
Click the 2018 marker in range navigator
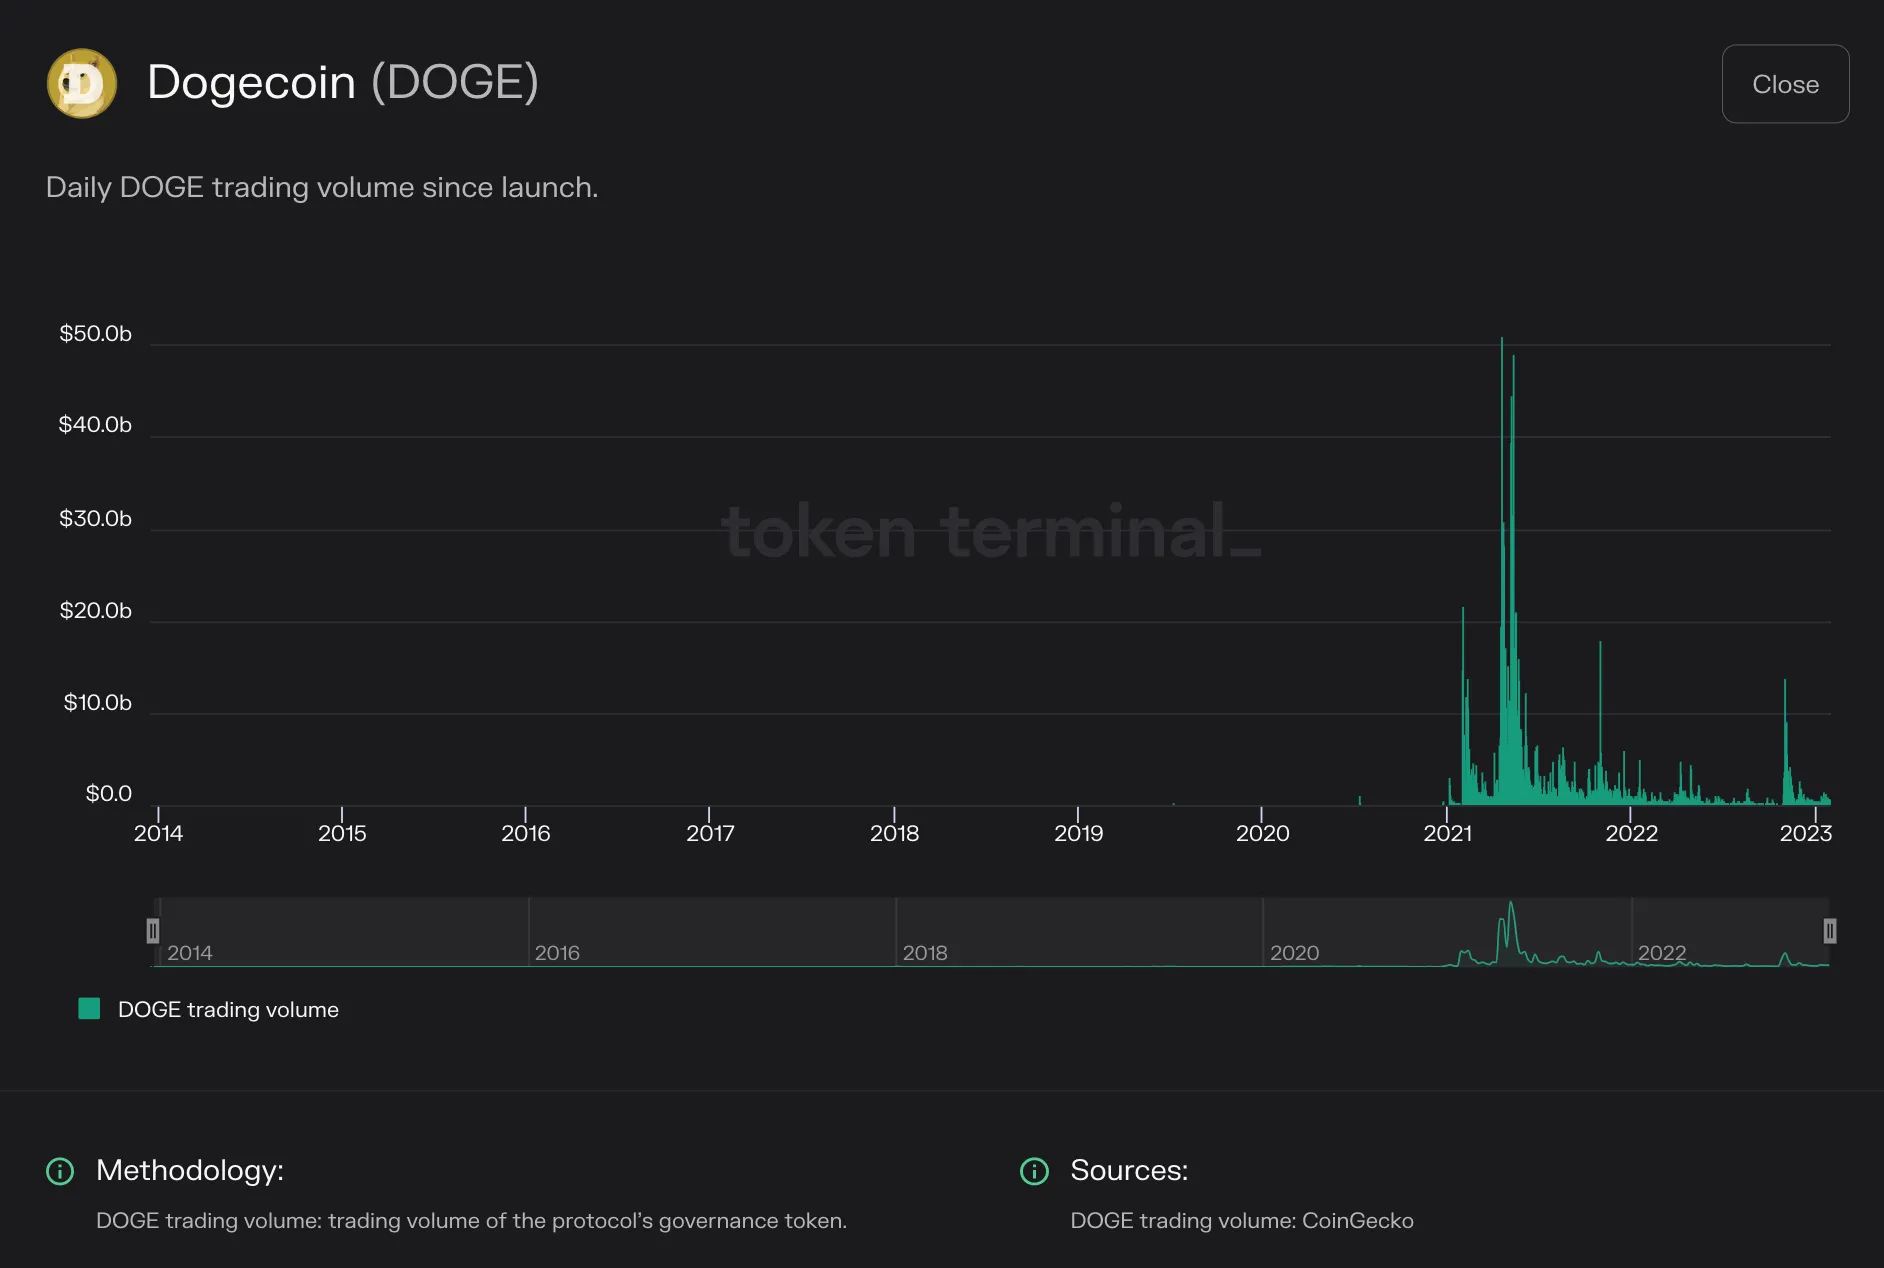[925, 953]
